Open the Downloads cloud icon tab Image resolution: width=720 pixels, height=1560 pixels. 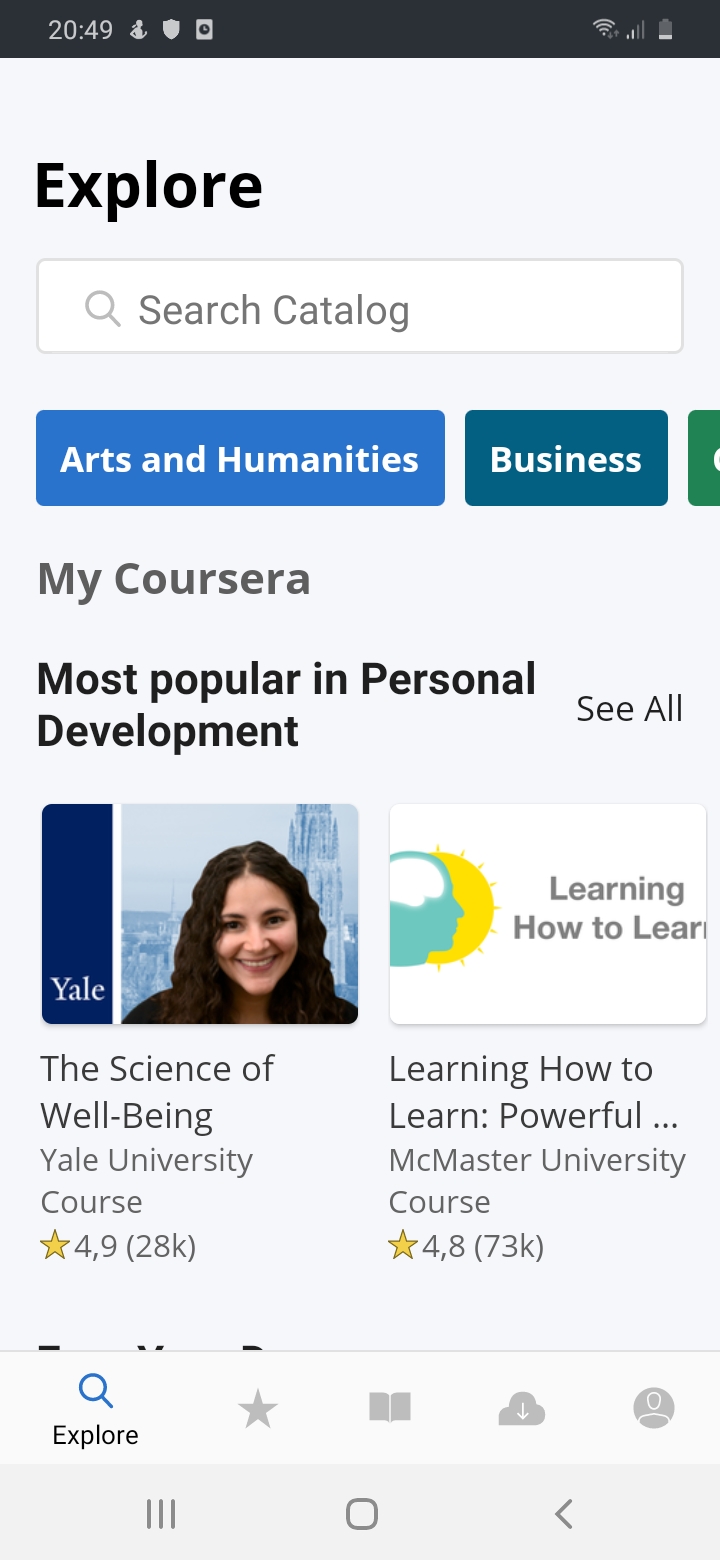521,1409
